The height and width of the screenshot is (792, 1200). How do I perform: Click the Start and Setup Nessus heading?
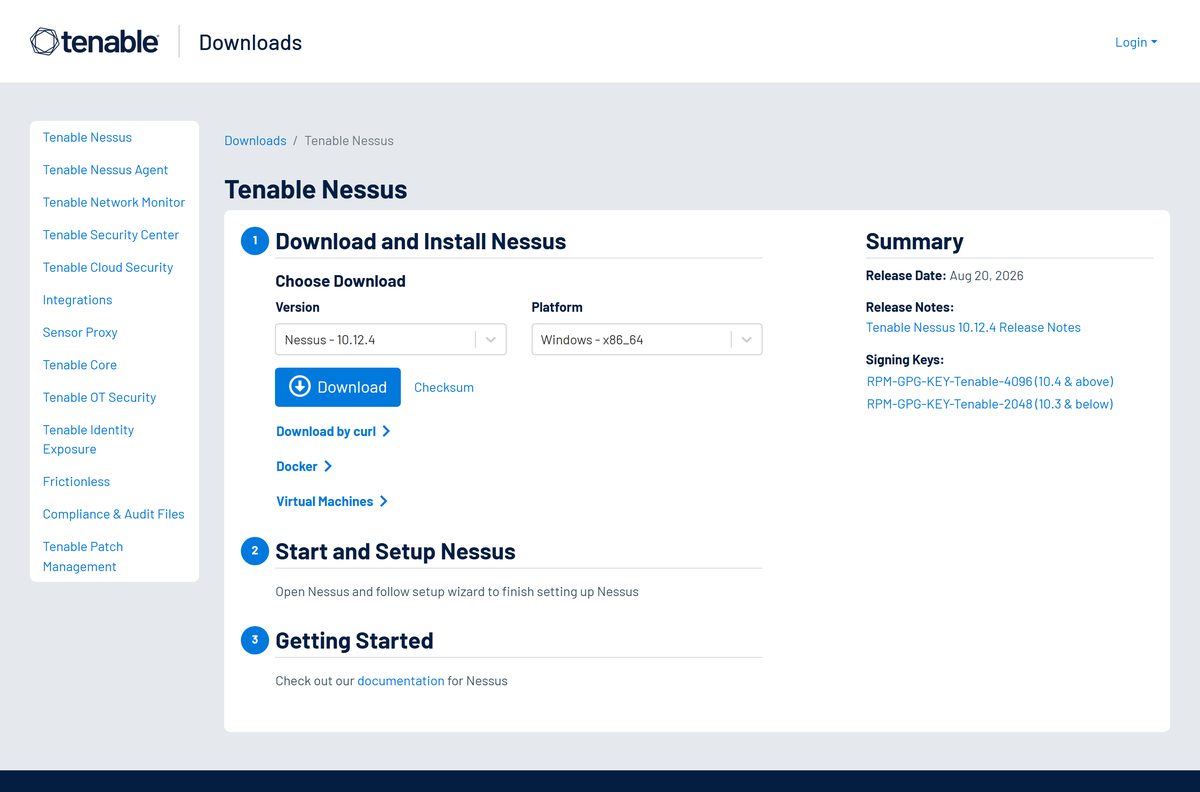(395, 551)
